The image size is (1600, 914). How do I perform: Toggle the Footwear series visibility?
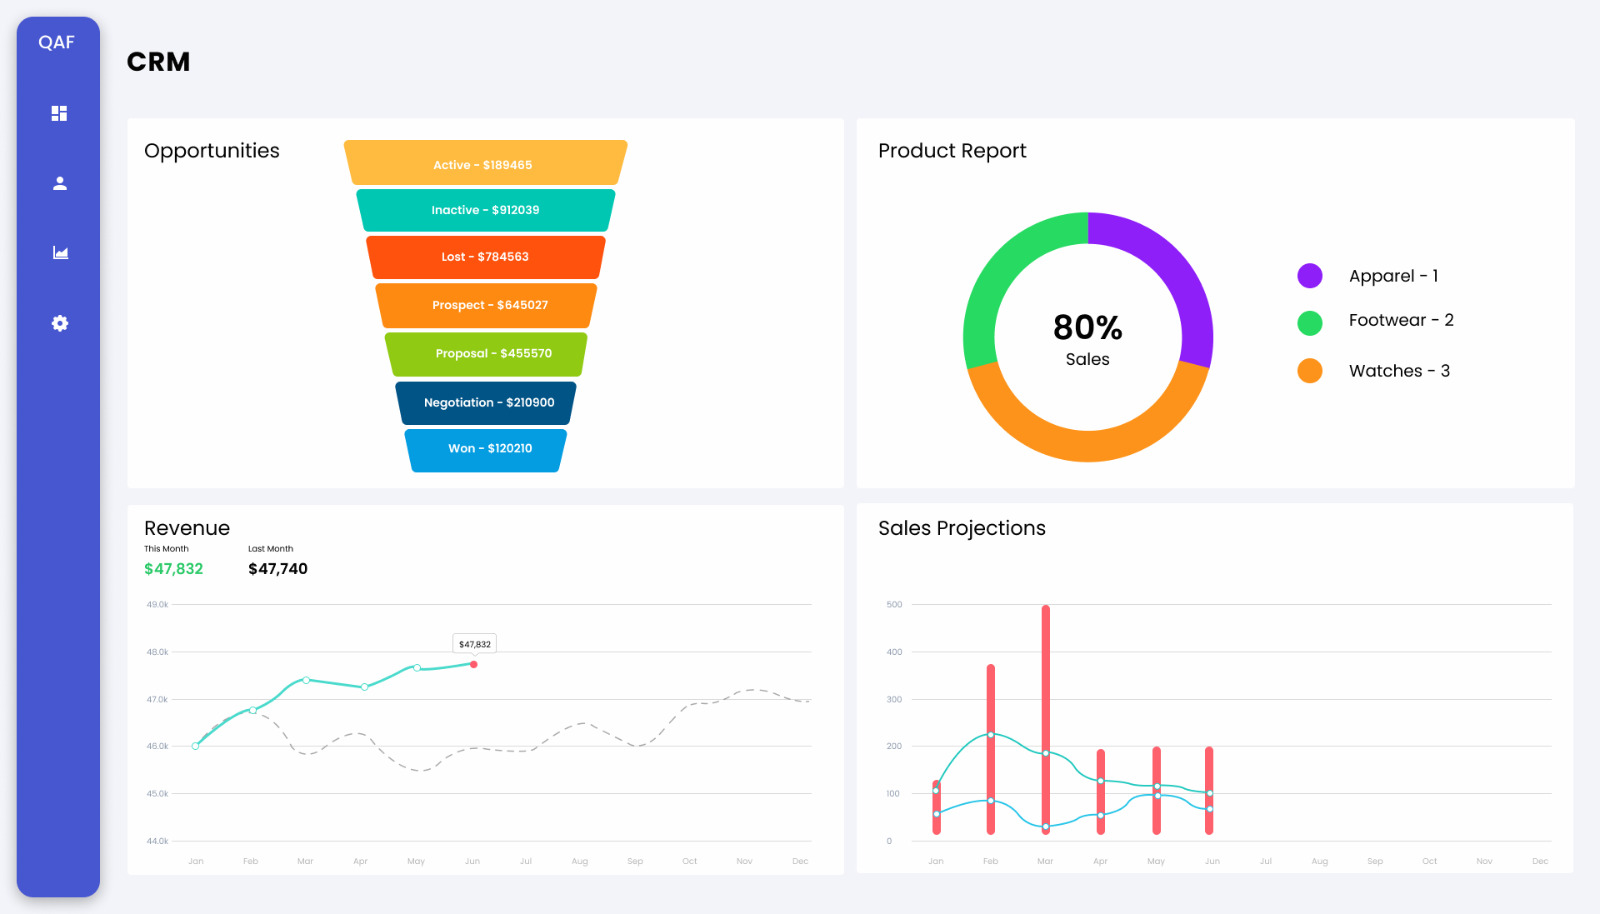(x=1401, y=320)
